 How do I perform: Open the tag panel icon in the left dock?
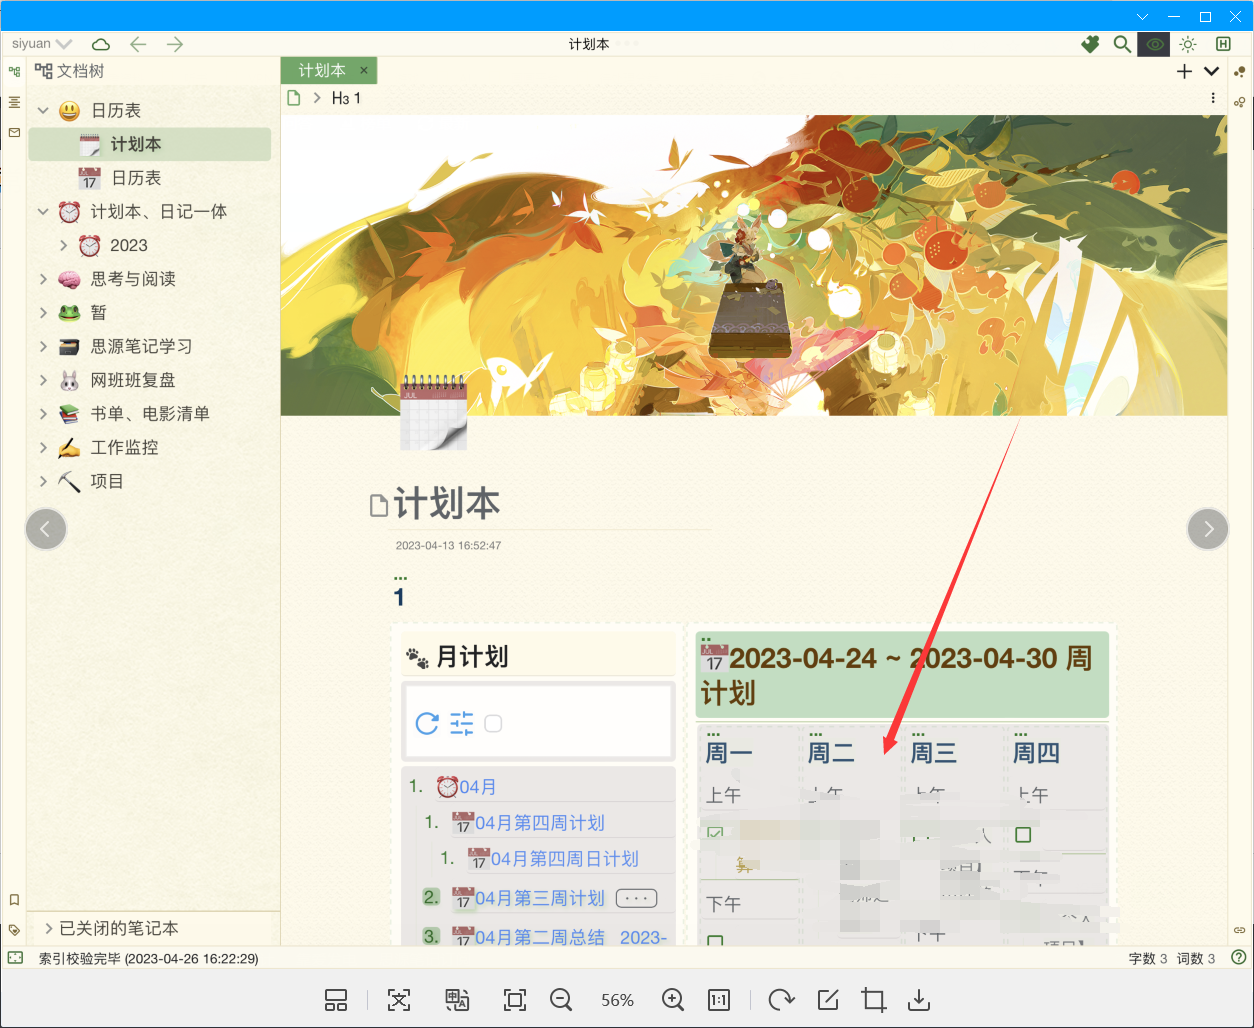point(14,930)
